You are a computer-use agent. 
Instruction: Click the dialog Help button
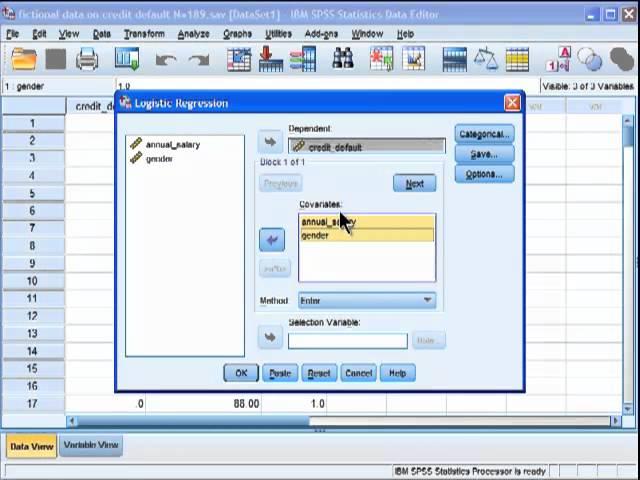tap(398, 373)
